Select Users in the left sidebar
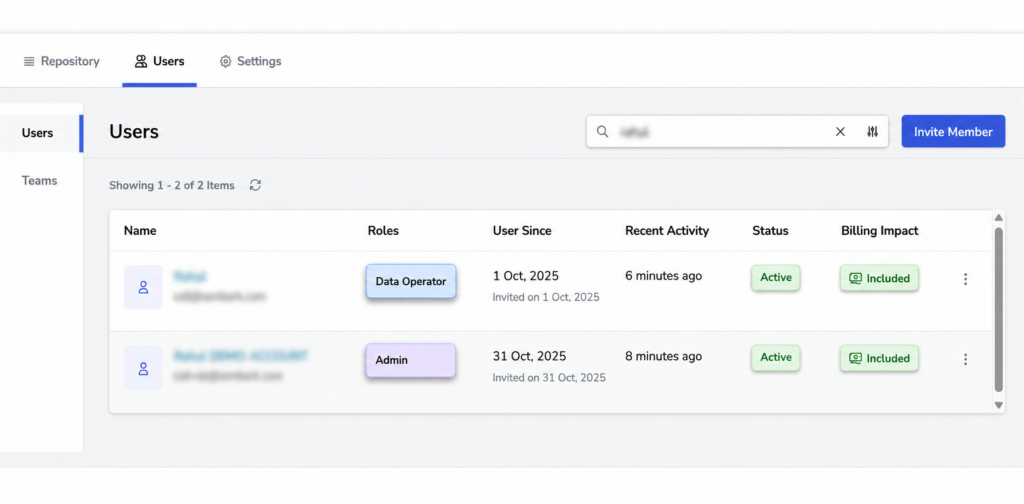Viewport: 1024px width, 504px height. click(x=40, y=133)
